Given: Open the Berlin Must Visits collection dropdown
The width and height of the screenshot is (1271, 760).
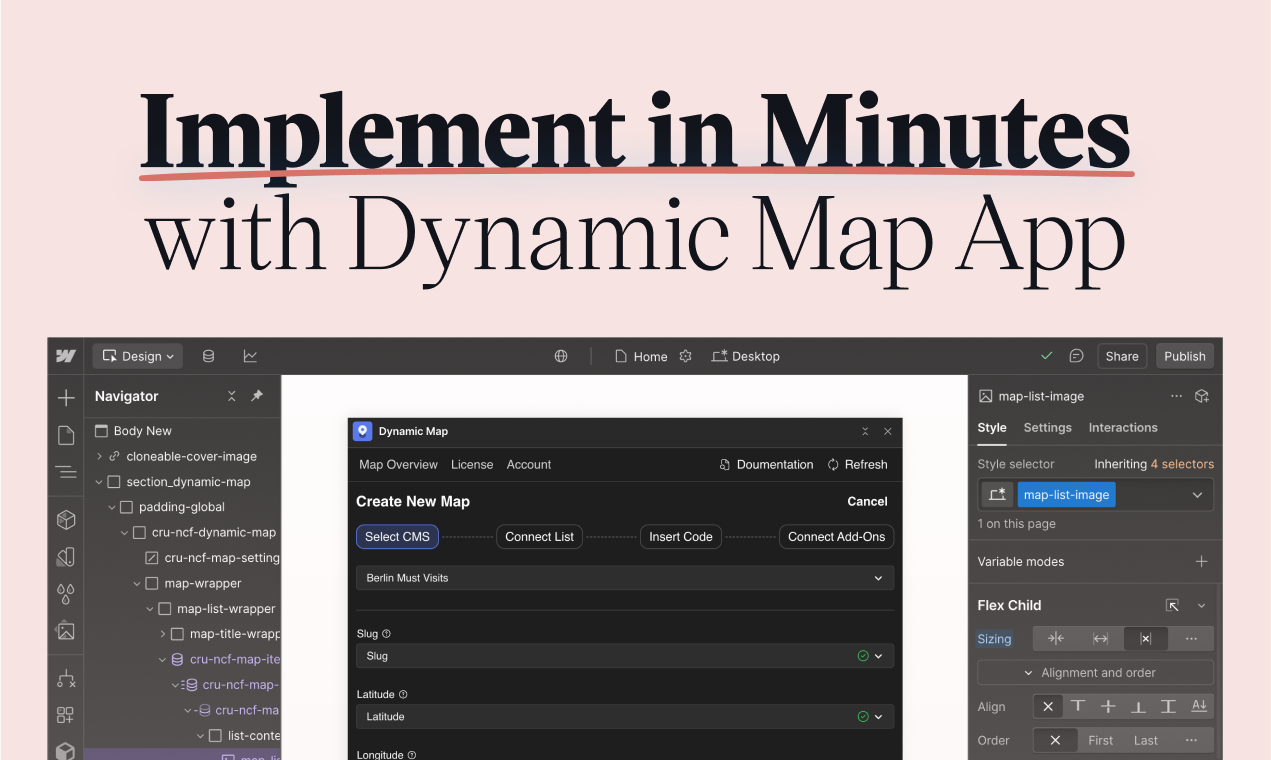Looking at the screenshot, I should [x=625, y=578].
